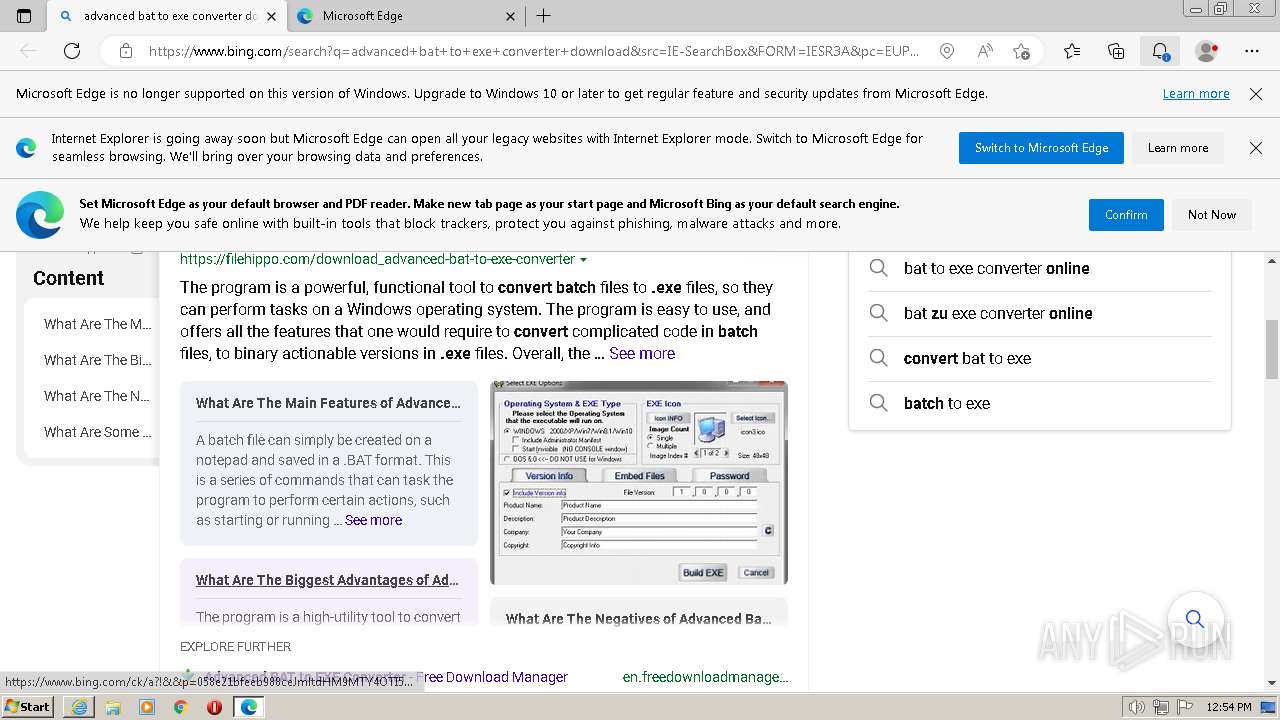Click Learn more button in IE banner
1280x720 pixels.
(x=1178, y=148)
